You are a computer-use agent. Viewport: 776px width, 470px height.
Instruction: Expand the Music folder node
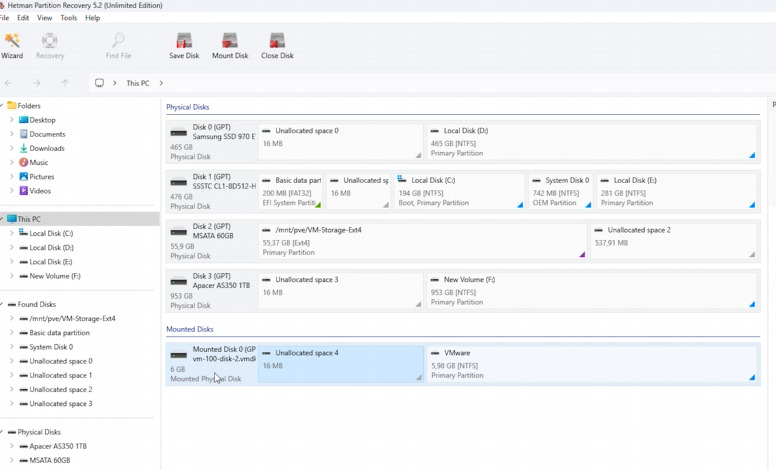click(11, 162)
